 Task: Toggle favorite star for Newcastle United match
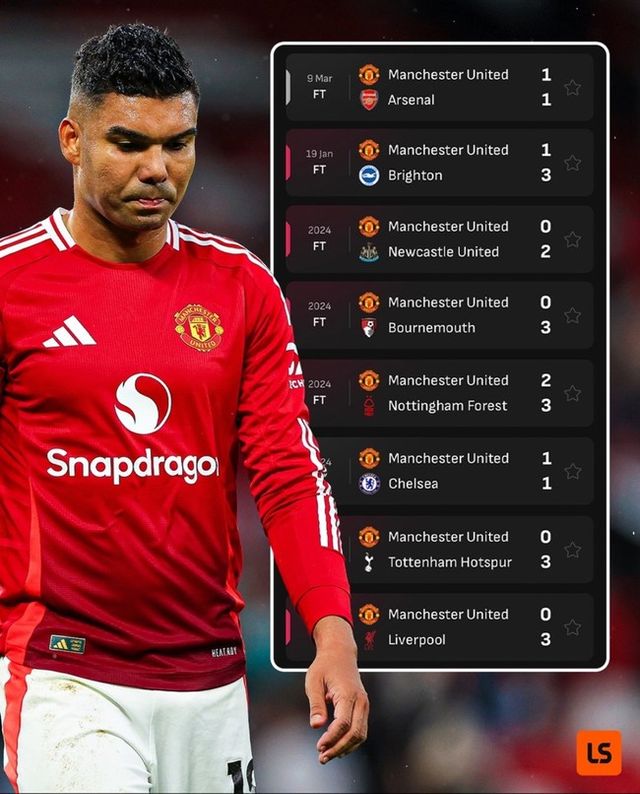tap(572, 240)
